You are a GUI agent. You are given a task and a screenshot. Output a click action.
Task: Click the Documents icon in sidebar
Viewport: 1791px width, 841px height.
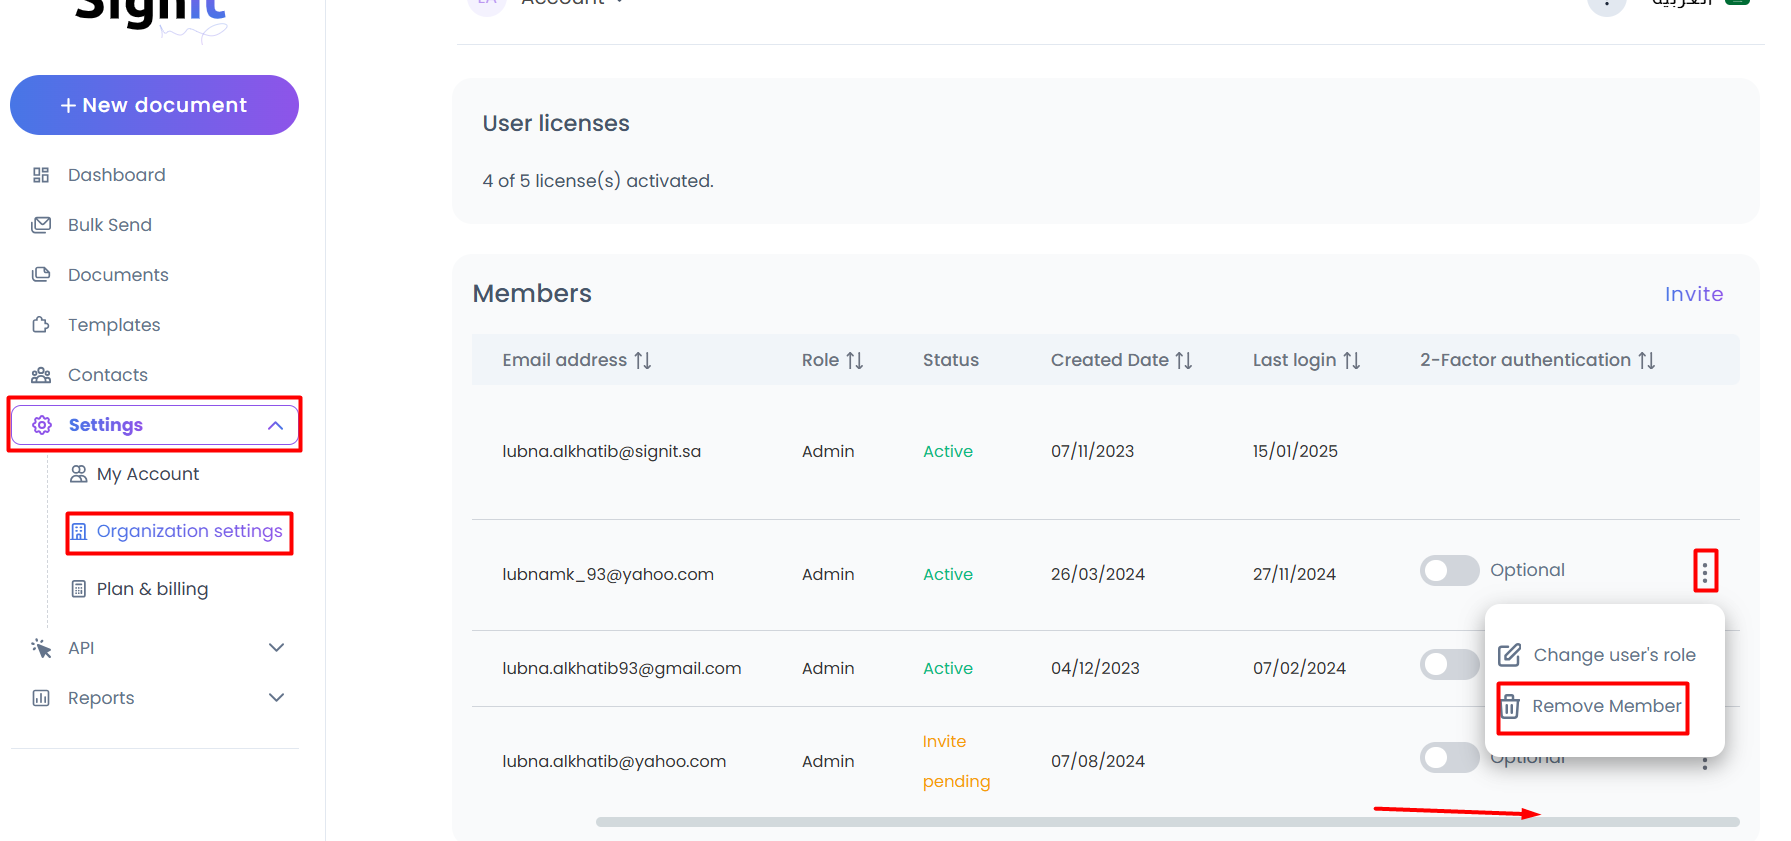tap(41, 275)
